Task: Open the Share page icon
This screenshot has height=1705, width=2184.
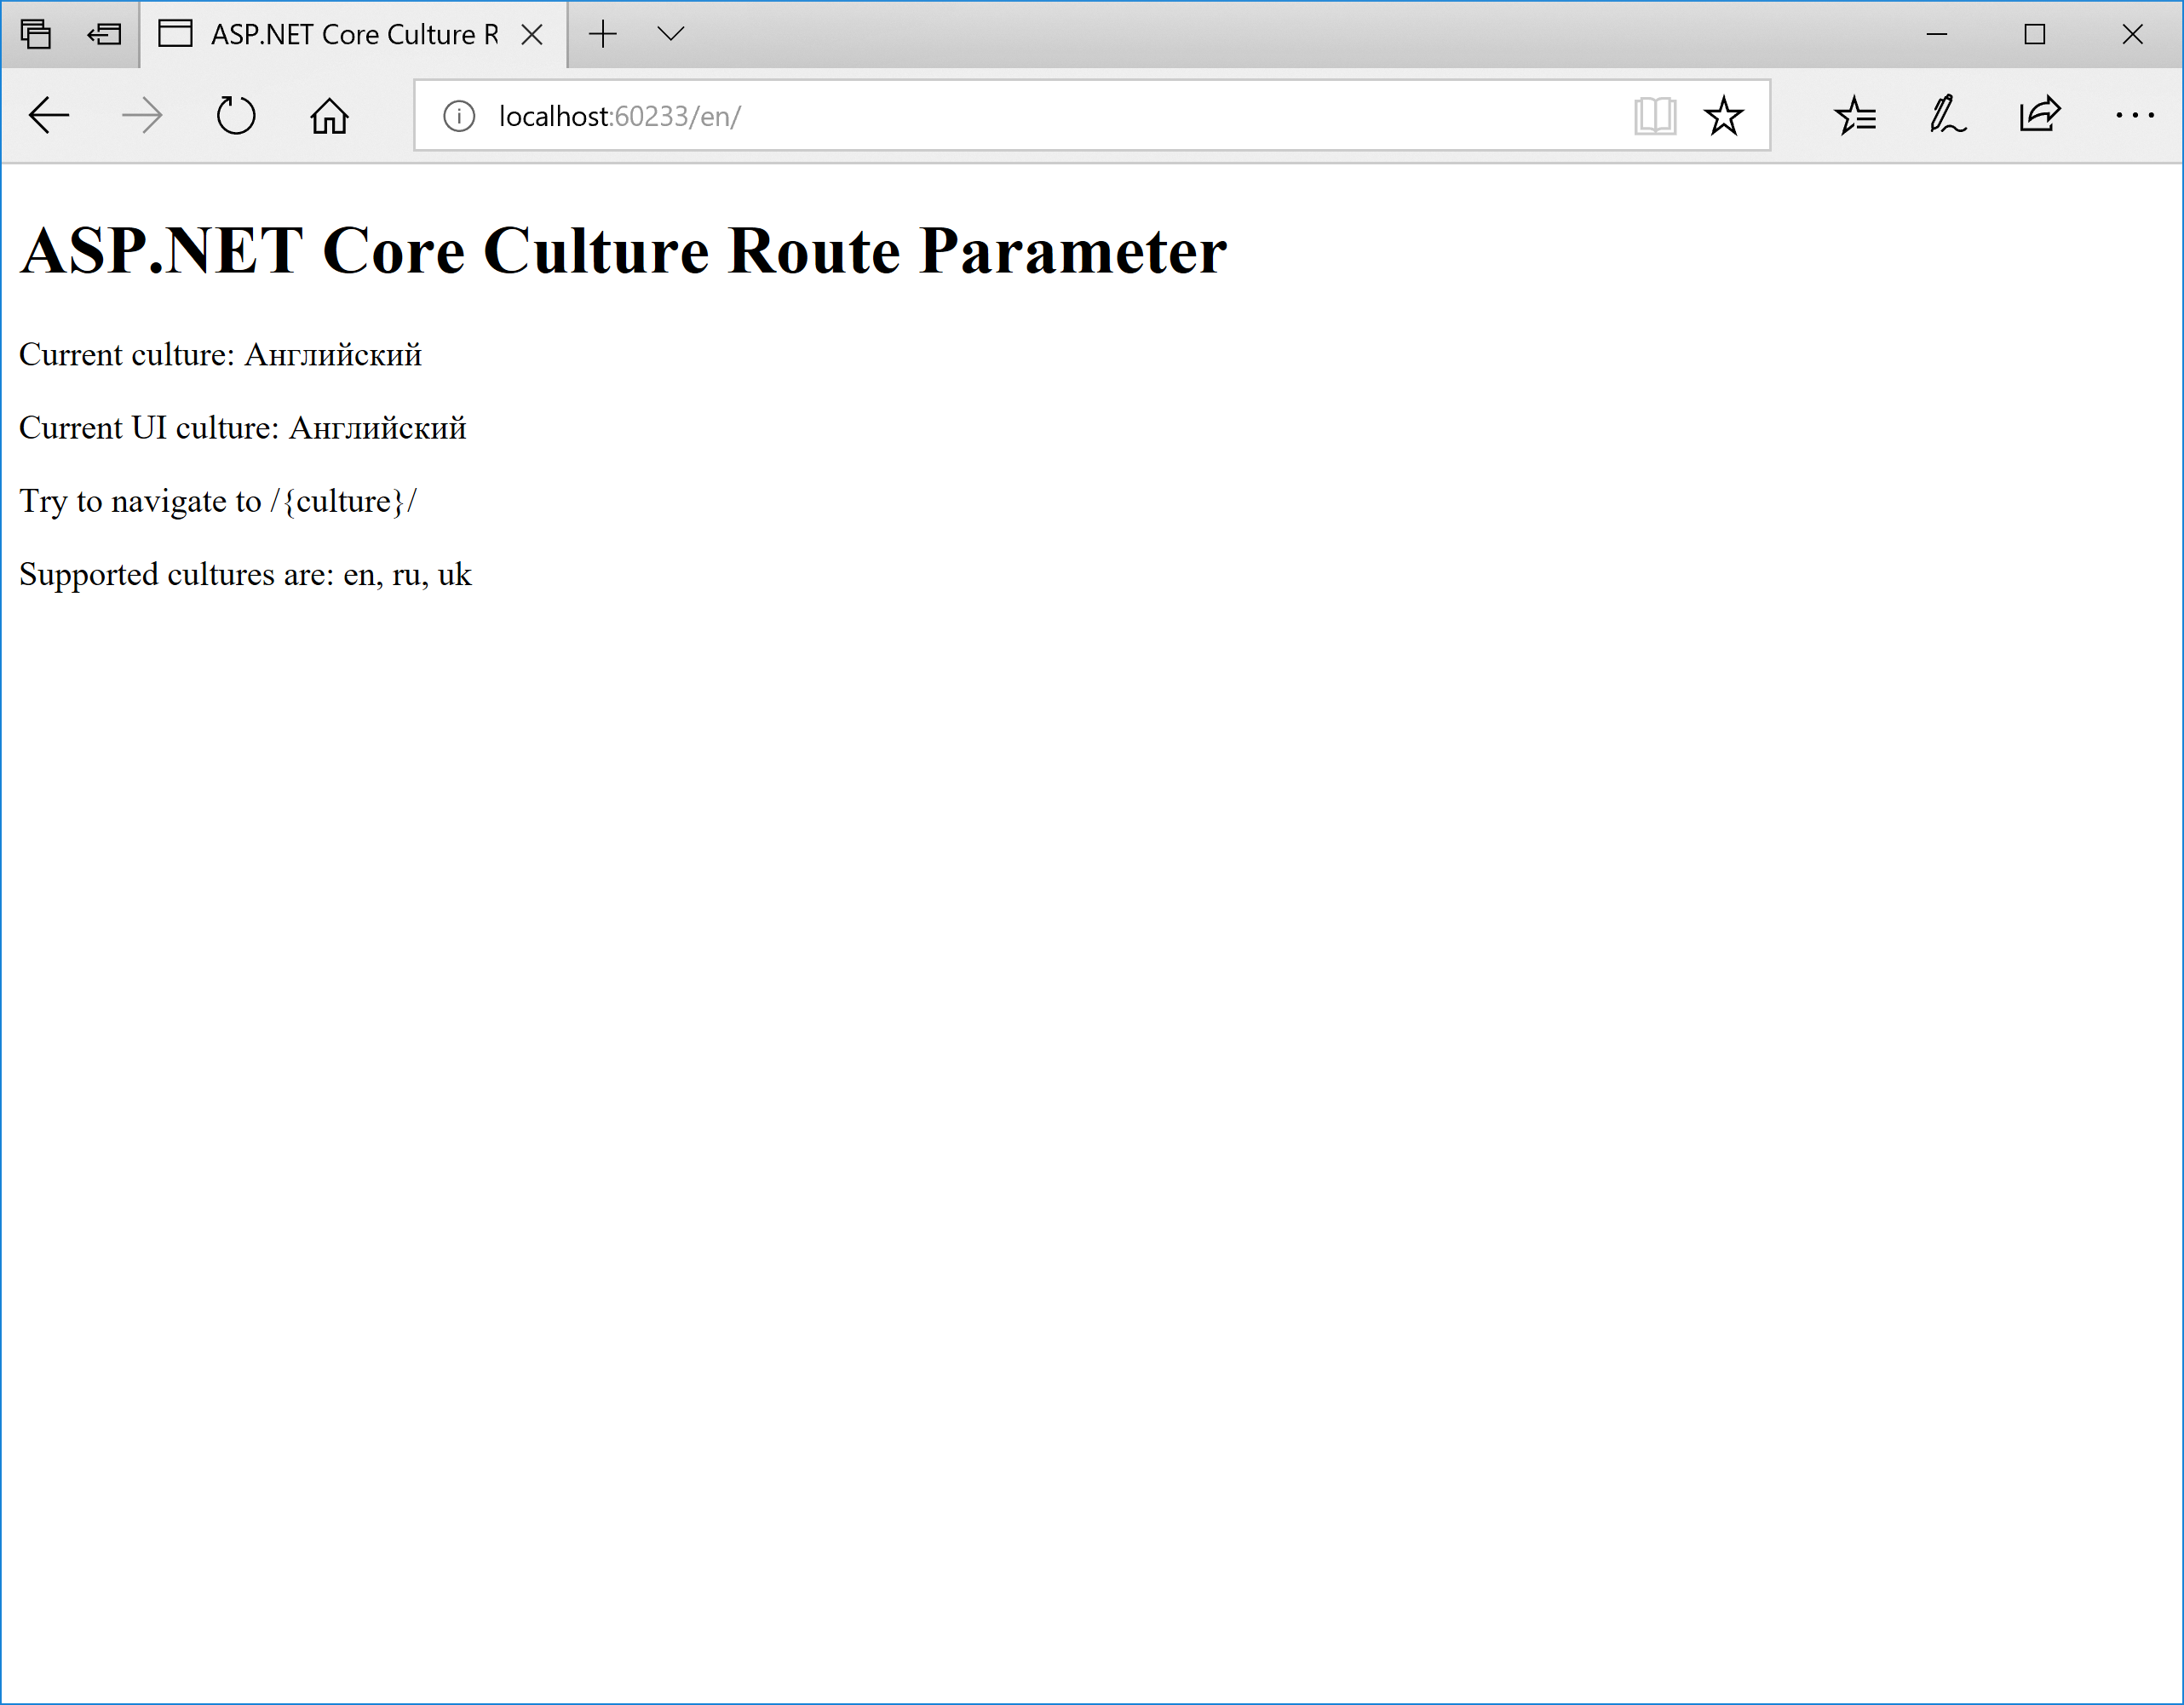Action: click(x=2040, y=116)
